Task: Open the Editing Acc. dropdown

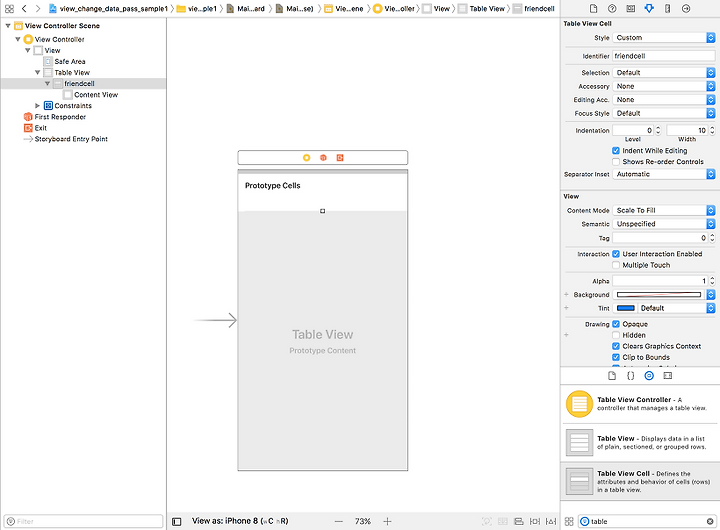Action: click(x=664, y=100)
